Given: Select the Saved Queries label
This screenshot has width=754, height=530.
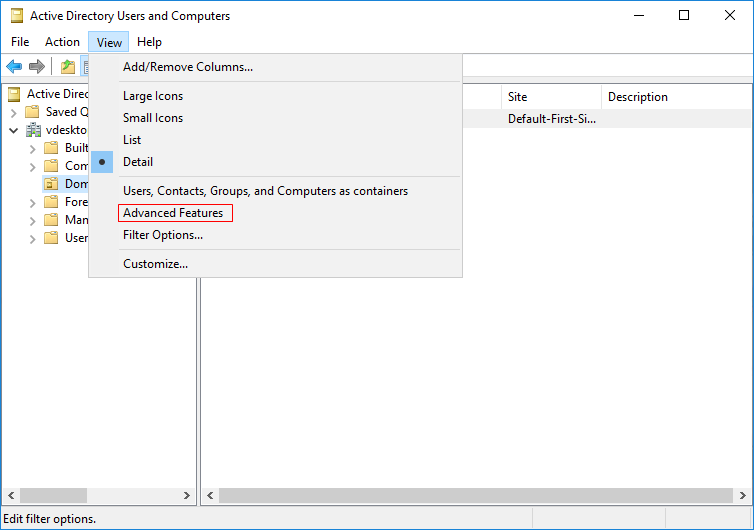Looking at the screenshot, I should click(67, 112).
